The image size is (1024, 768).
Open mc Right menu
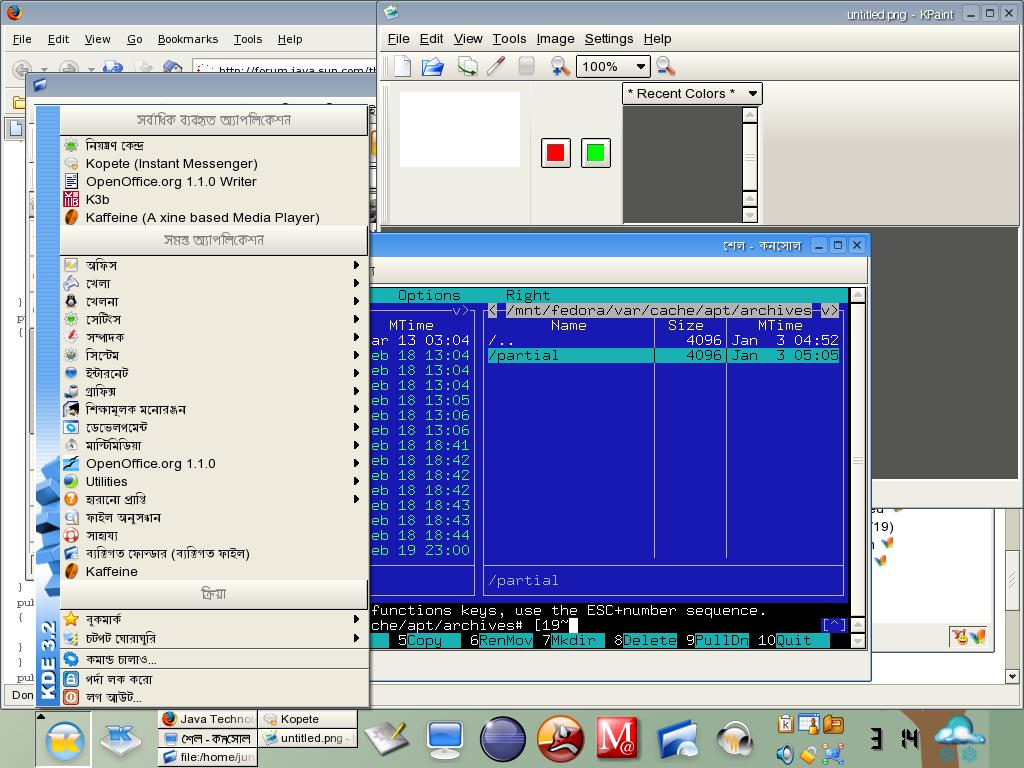[x=528, y=295]
